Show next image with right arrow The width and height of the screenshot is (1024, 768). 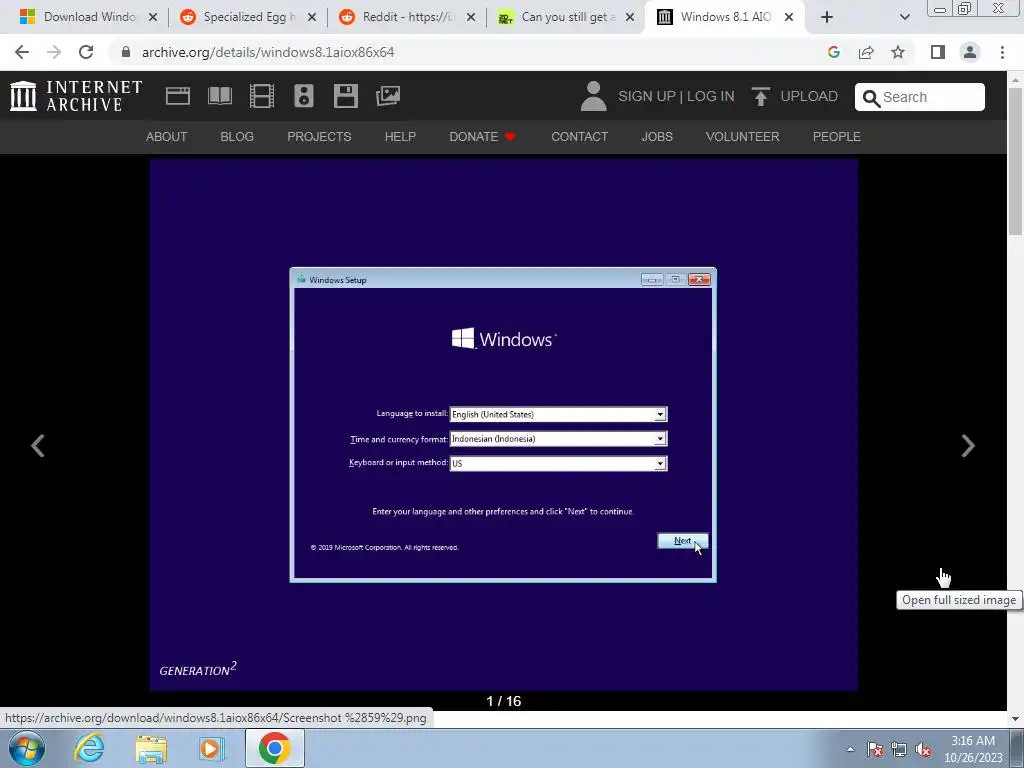pyautogui.click(x=968, y=446)
